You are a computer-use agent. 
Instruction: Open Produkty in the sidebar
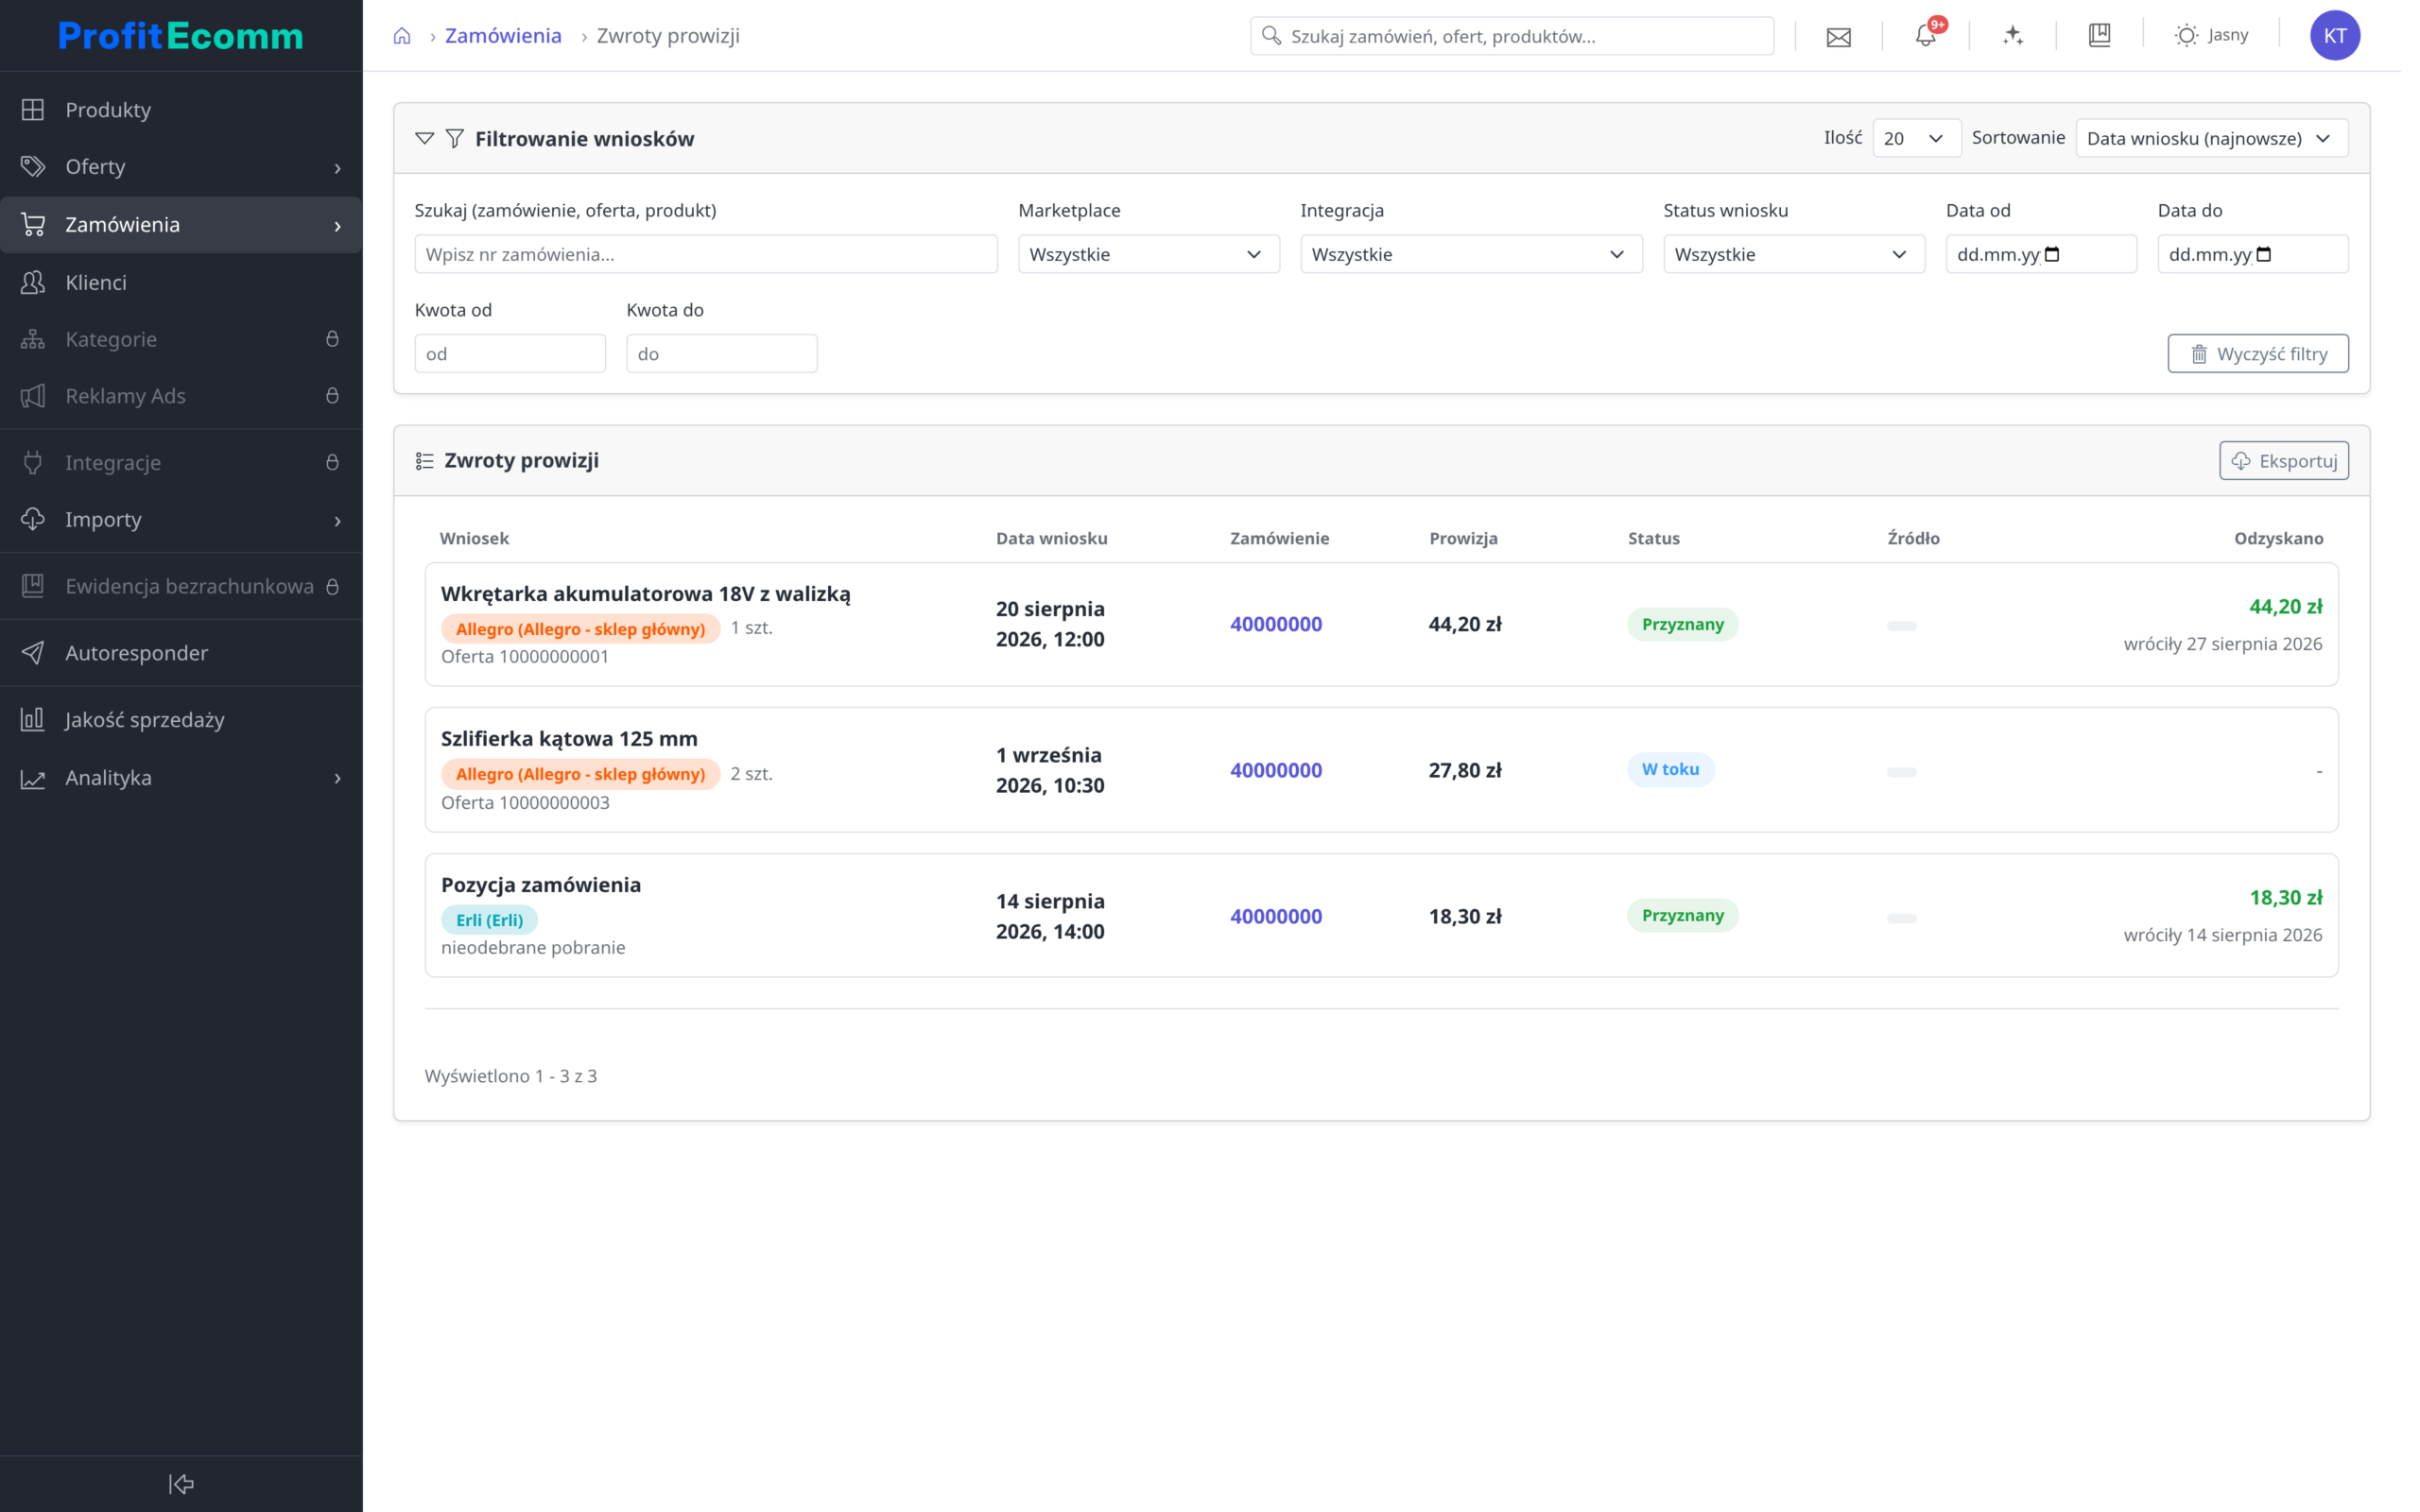[181, 110]
